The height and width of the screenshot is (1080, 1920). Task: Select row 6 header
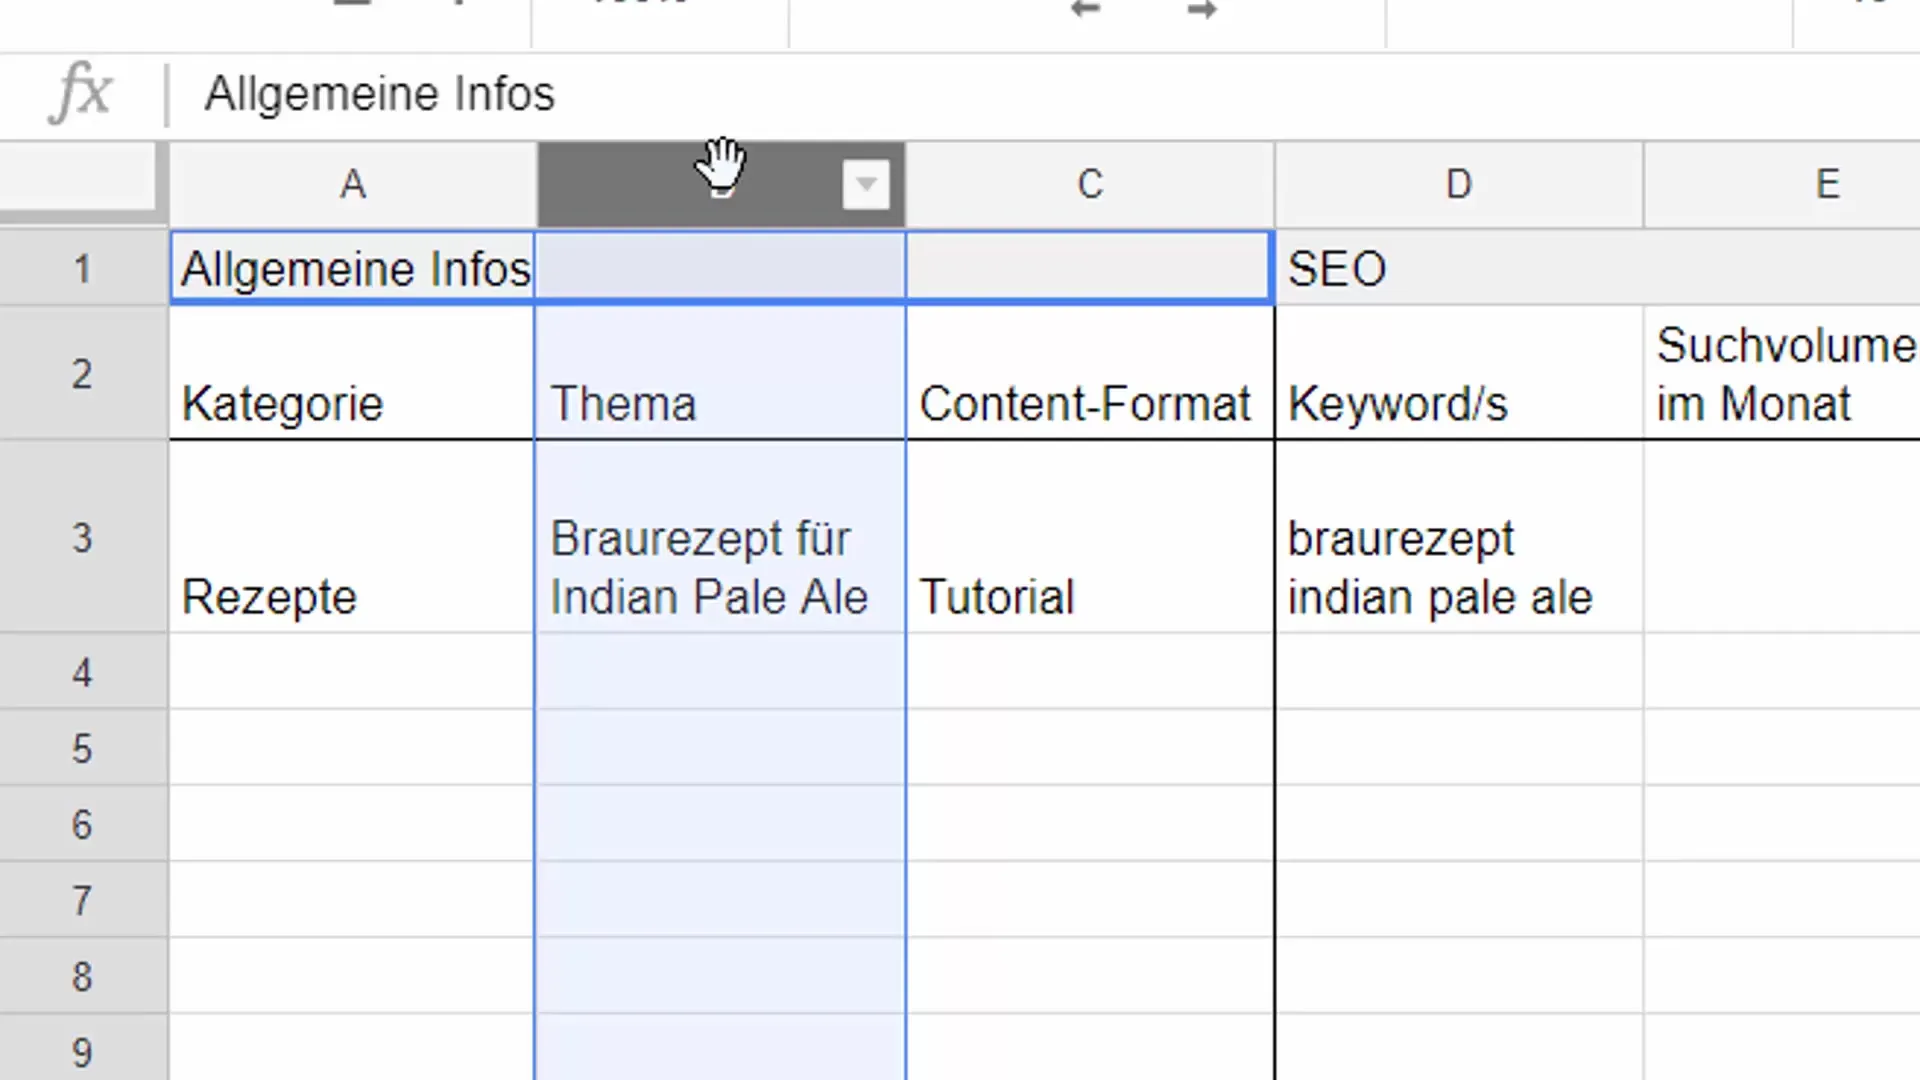(82, 824)
